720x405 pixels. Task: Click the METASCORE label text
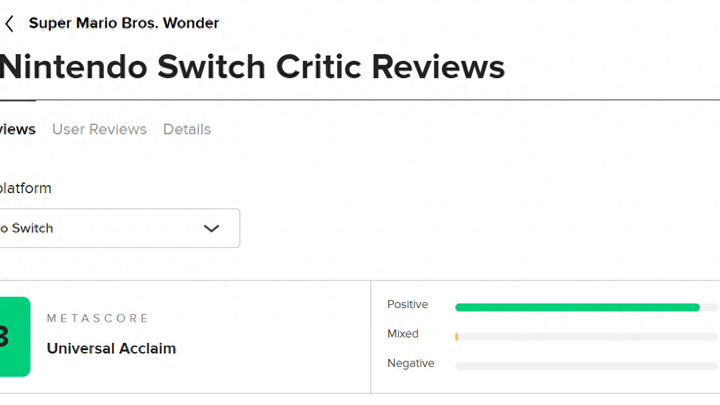point(98,318)
